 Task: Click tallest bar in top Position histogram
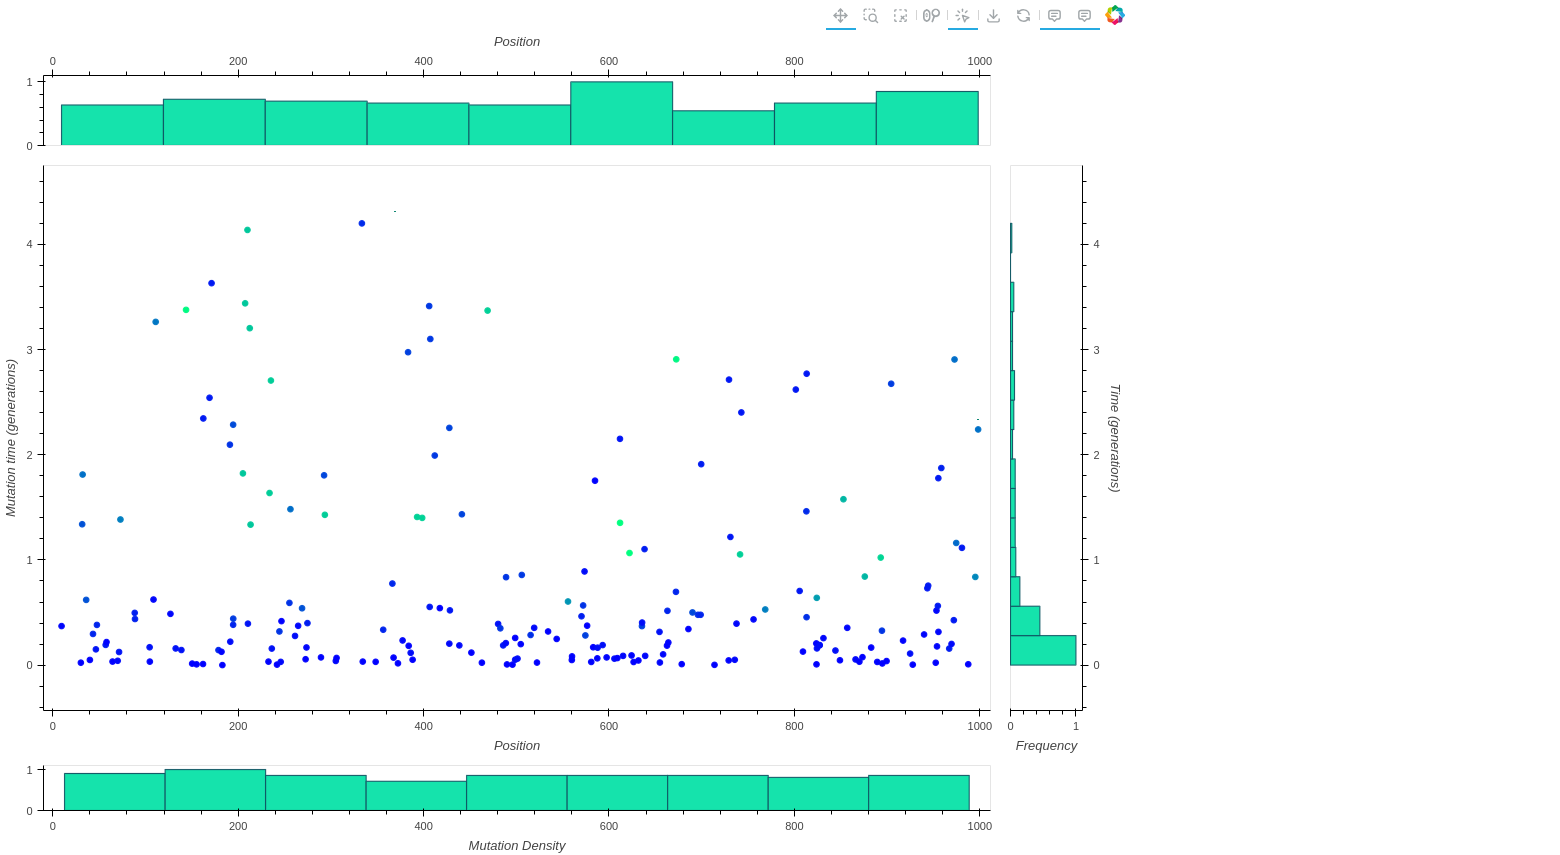coord(621,113)
